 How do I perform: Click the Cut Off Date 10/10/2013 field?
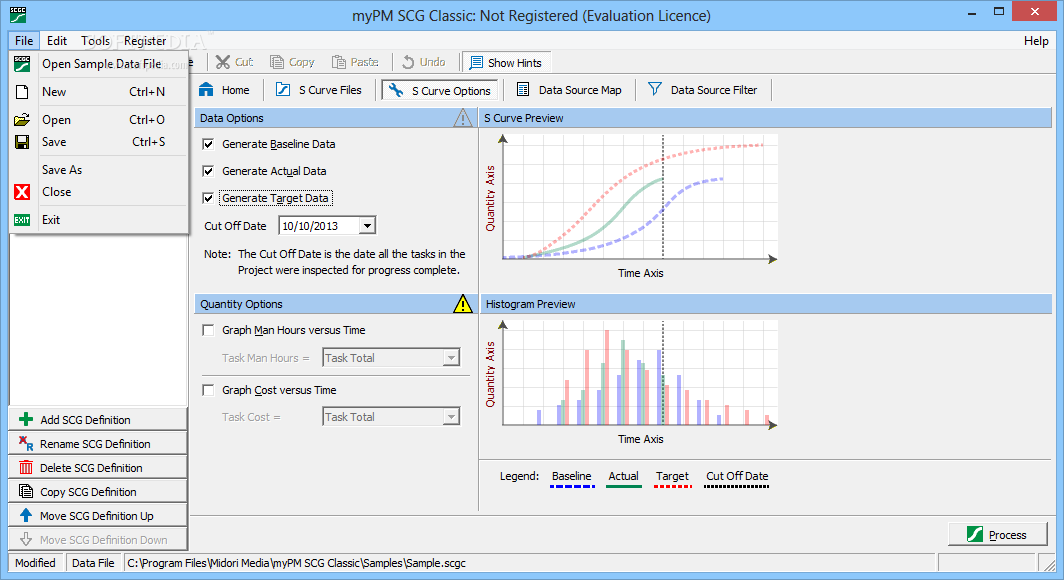(x=320, y=226)
